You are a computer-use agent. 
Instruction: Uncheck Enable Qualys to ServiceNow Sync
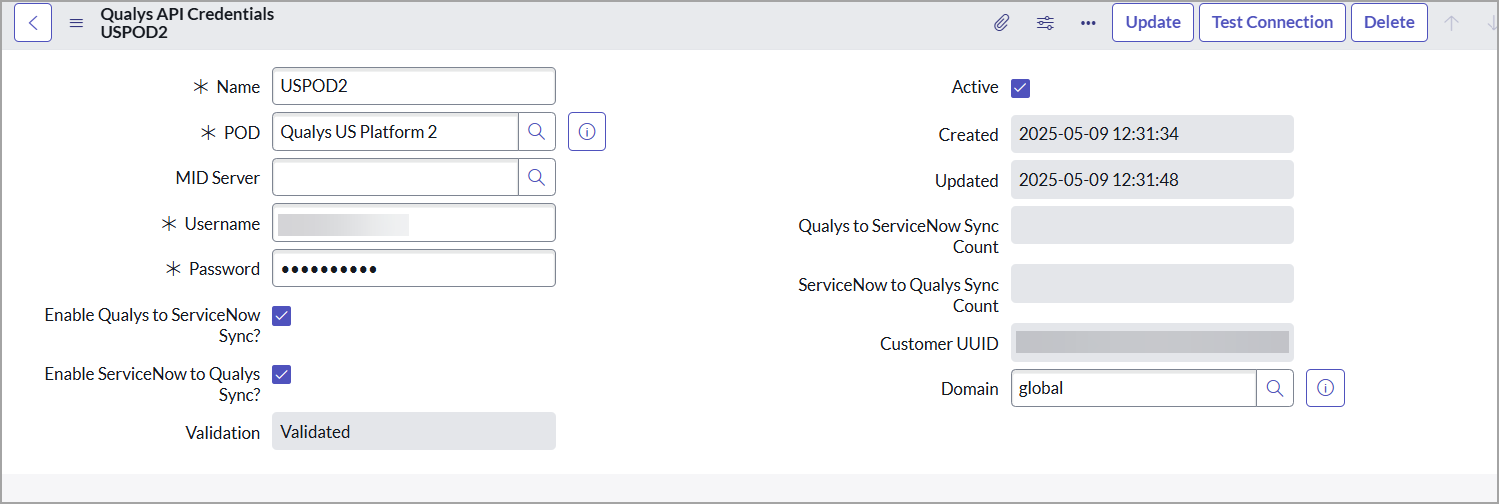tap(281, 316)
